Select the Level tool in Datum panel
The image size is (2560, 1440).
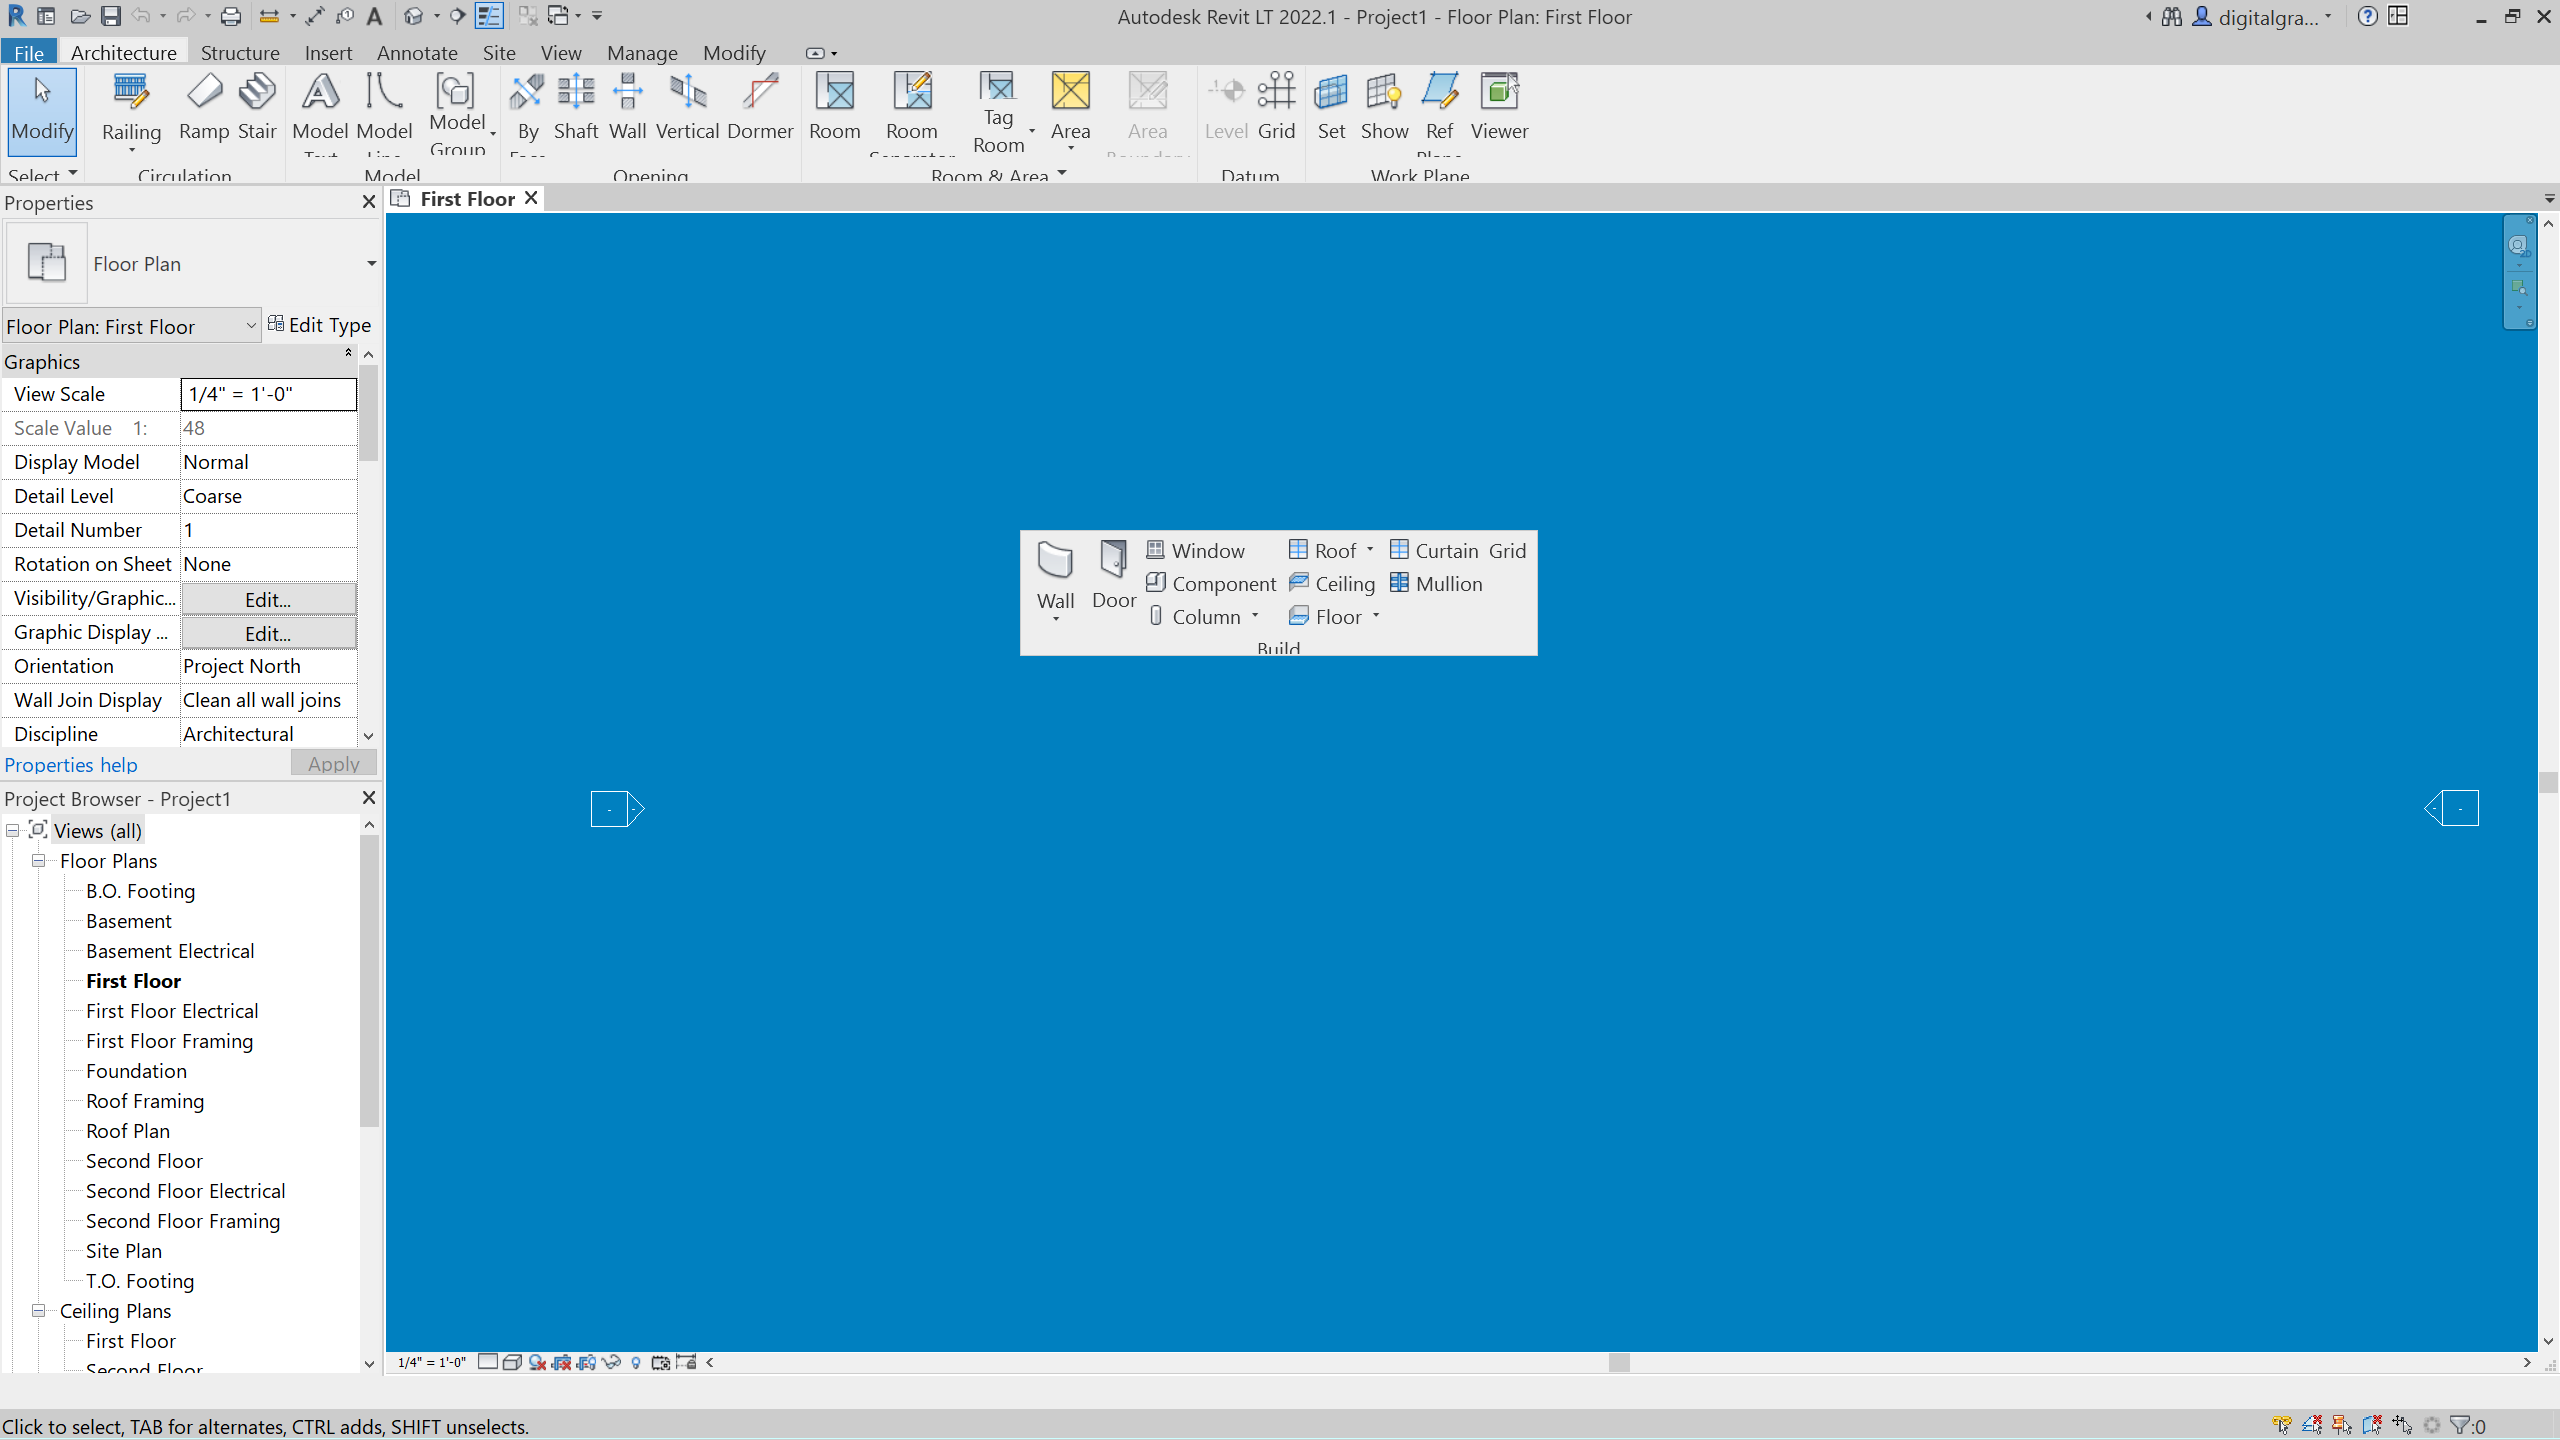(1224, 105)
